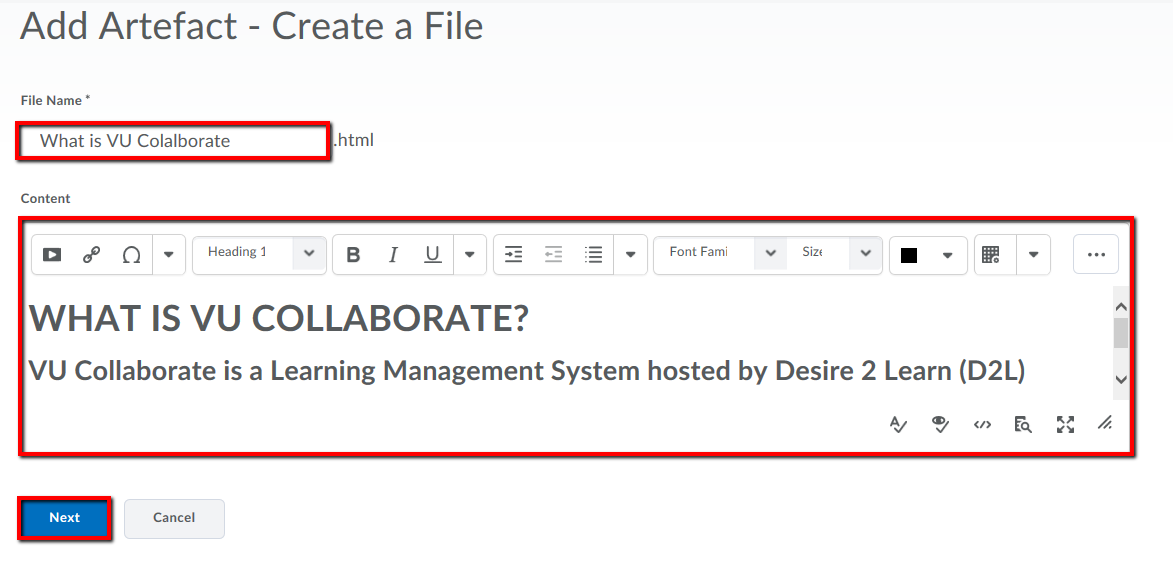Open the Heading 1 format dropdown
1173x567 pixels.
(260, 255)
